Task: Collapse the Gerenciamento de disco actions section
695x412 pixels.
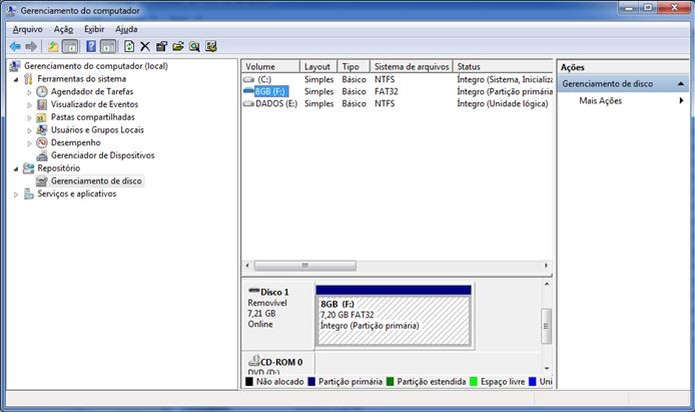Action: 681,84
